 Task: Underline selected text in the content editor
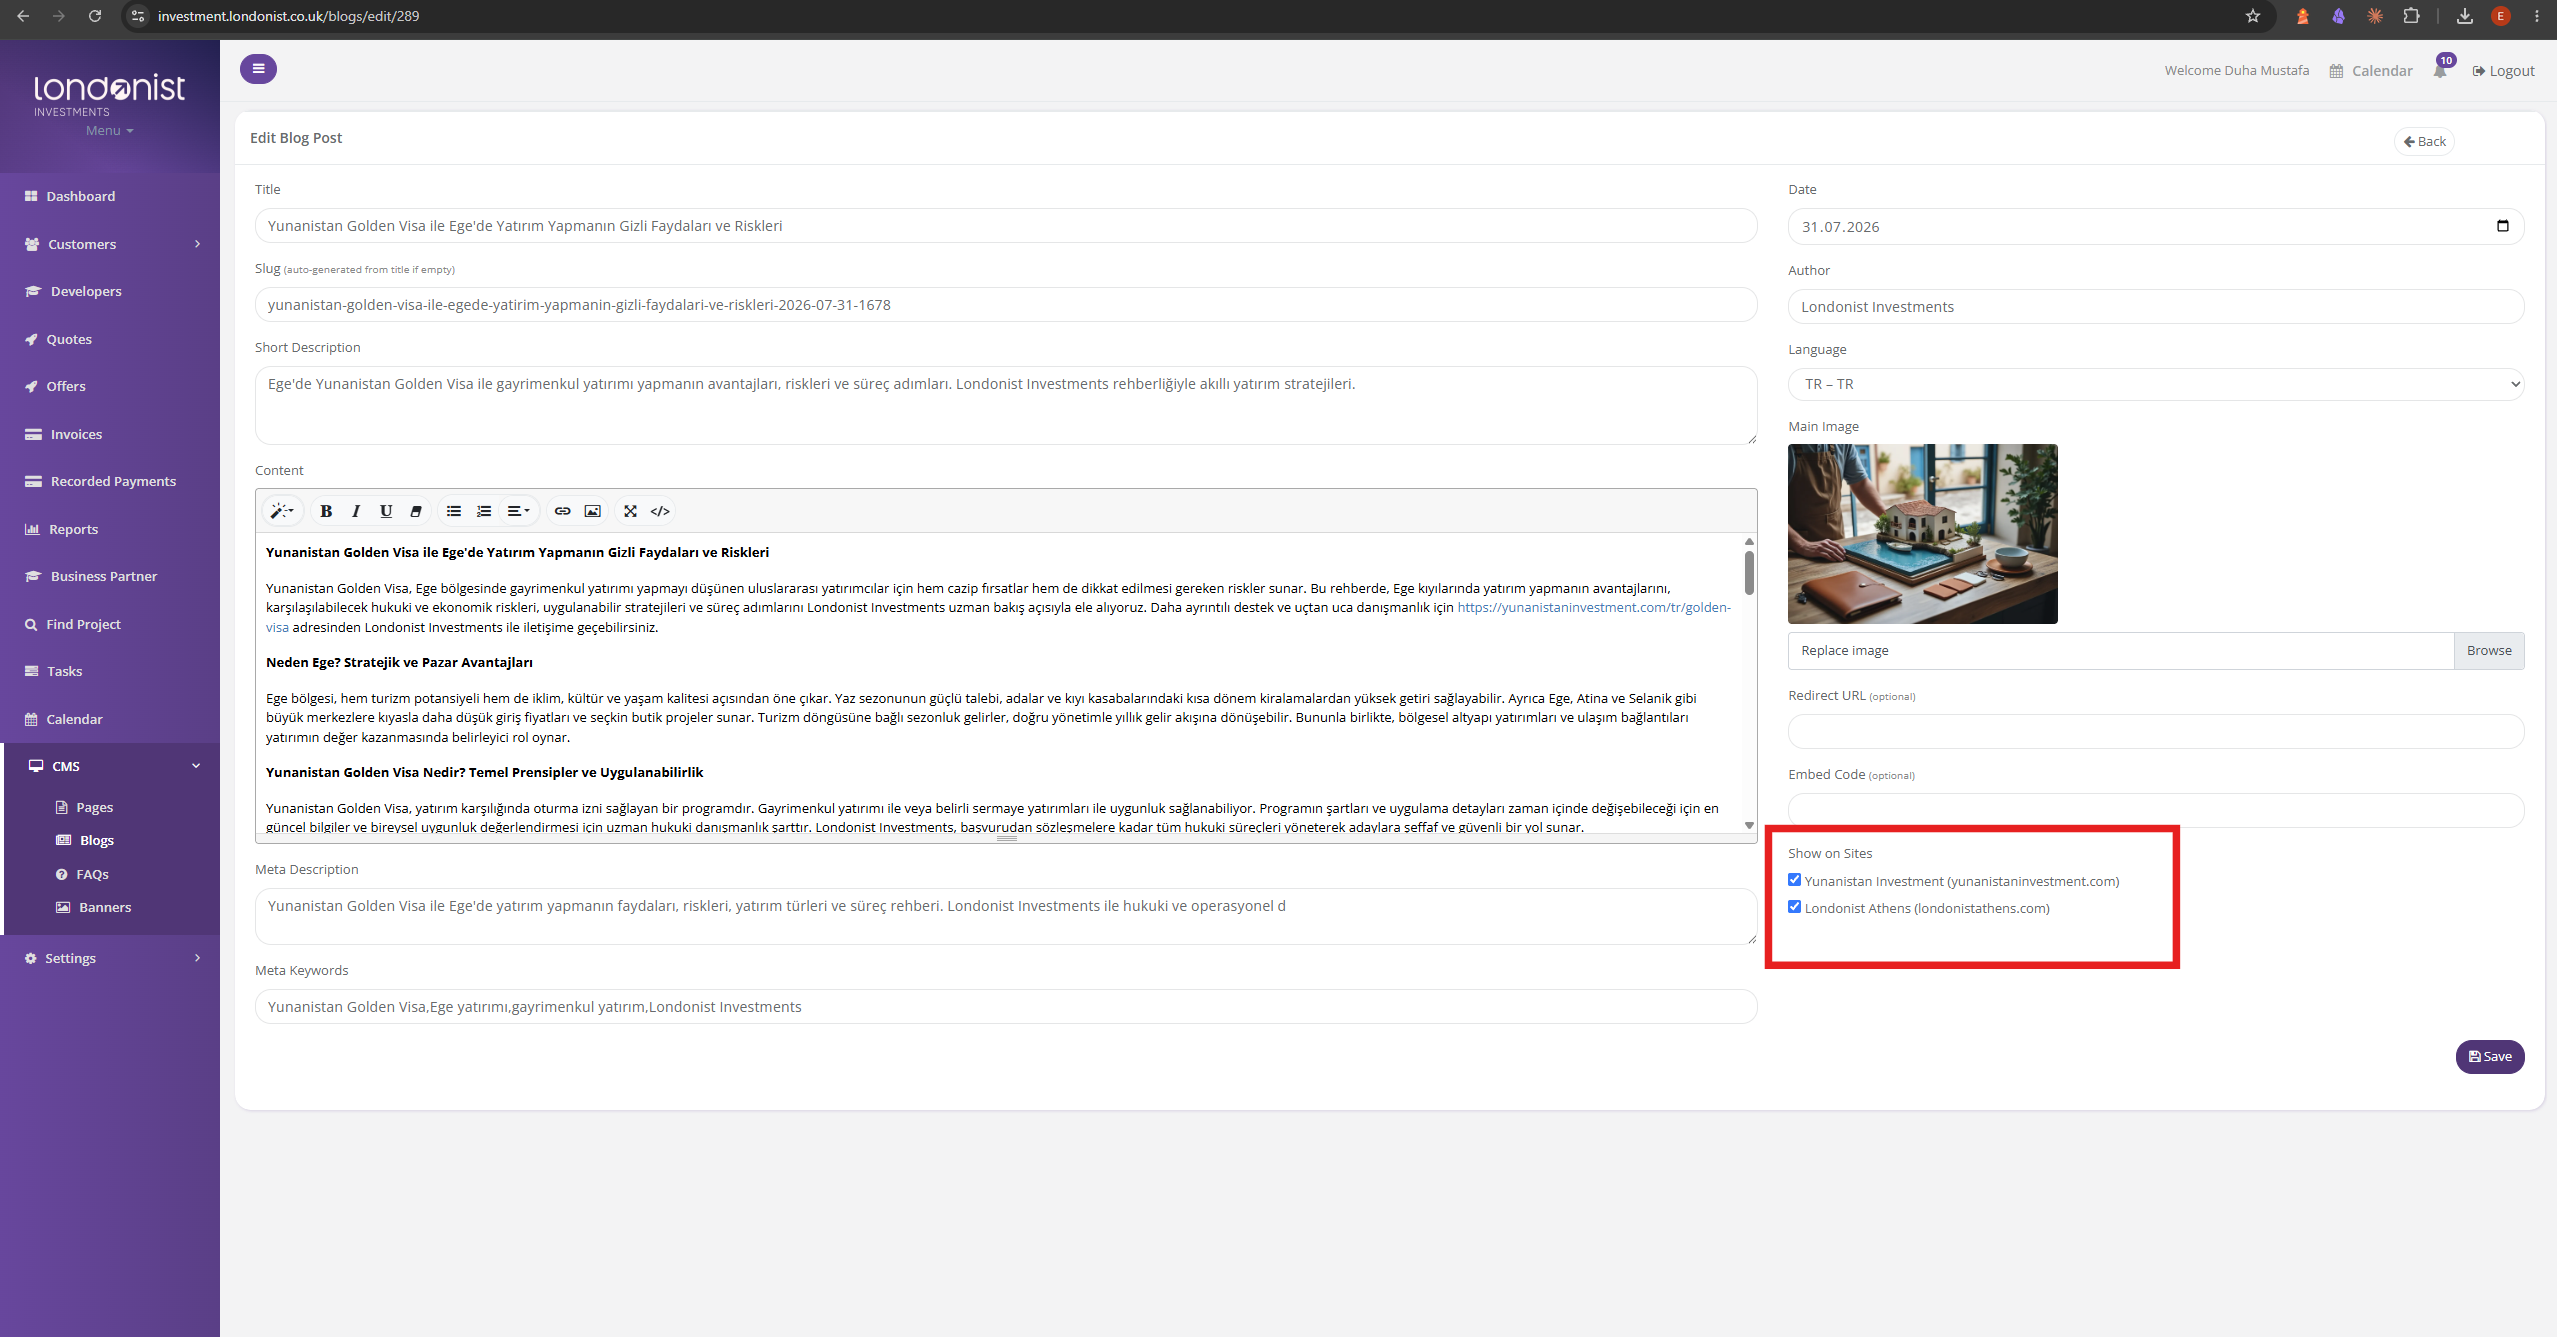click(x=386, y=511)
